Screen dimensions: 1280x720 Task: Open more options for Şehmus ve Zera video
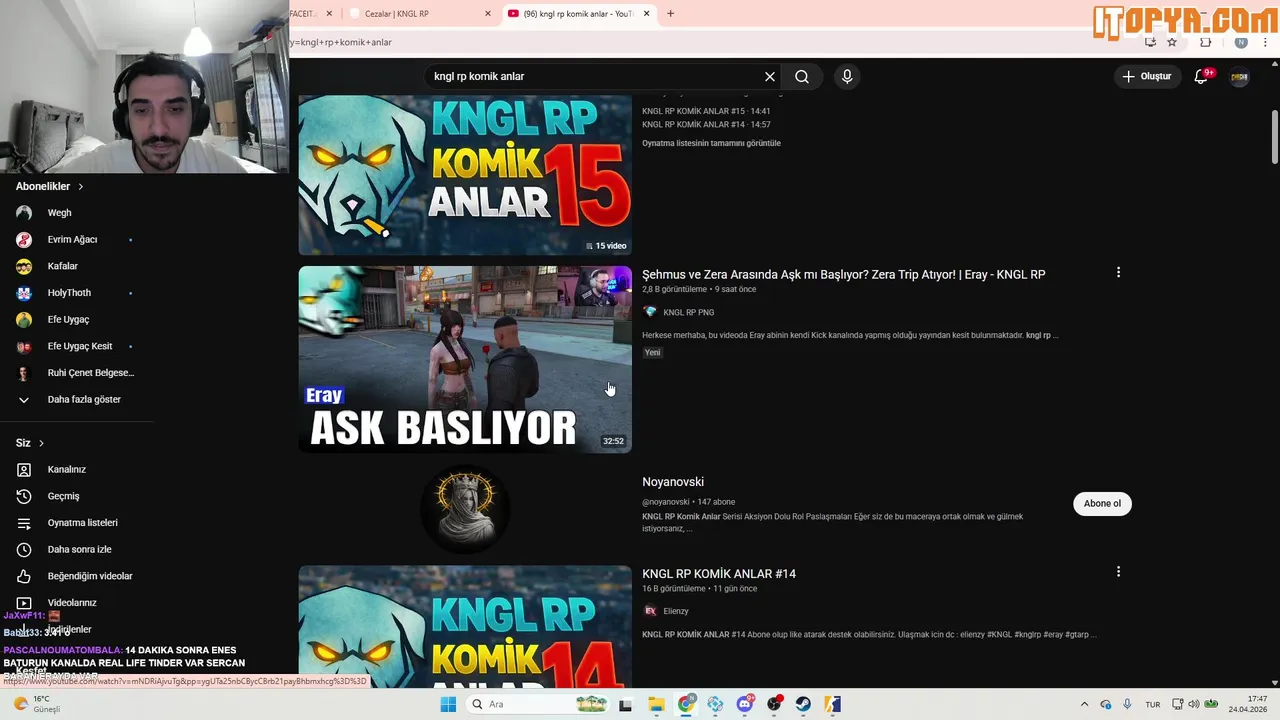pos(1118,272)
